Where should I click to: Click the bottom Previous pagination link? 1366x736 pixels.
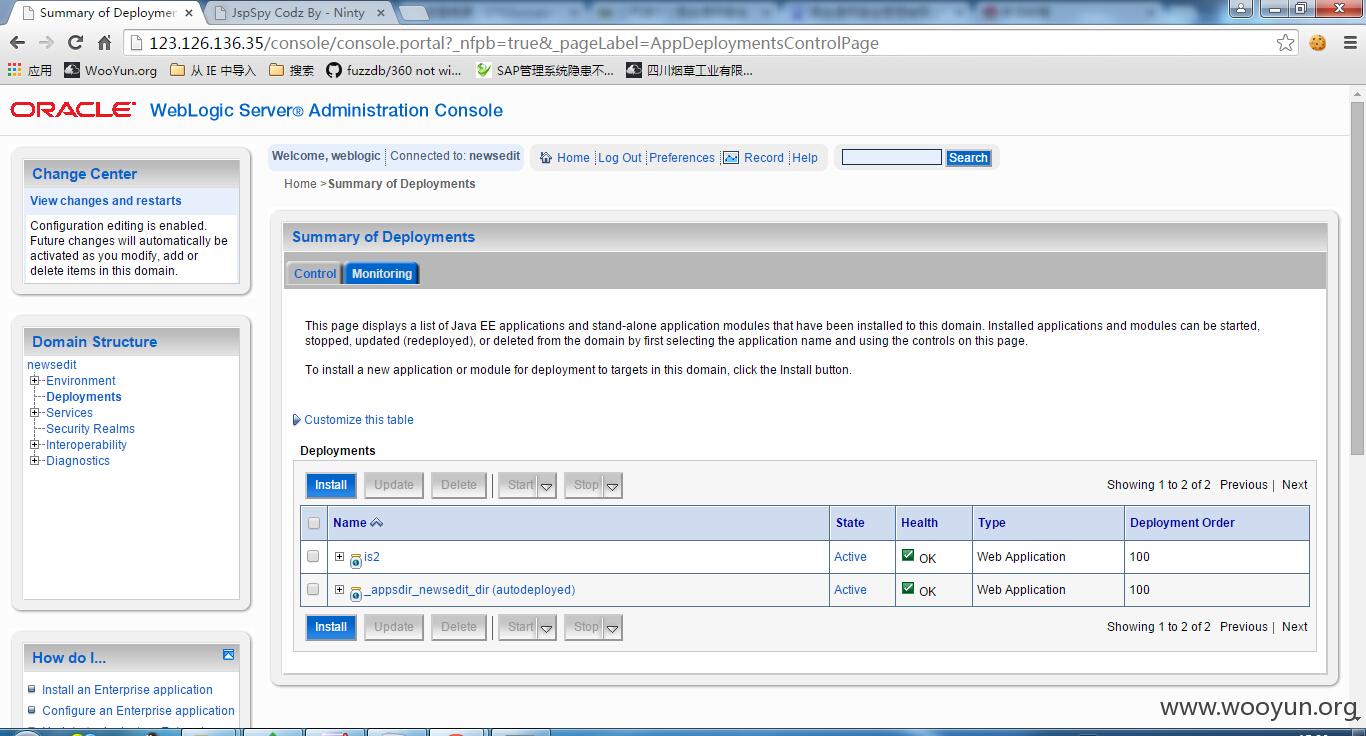click(x=1244, y=627)
